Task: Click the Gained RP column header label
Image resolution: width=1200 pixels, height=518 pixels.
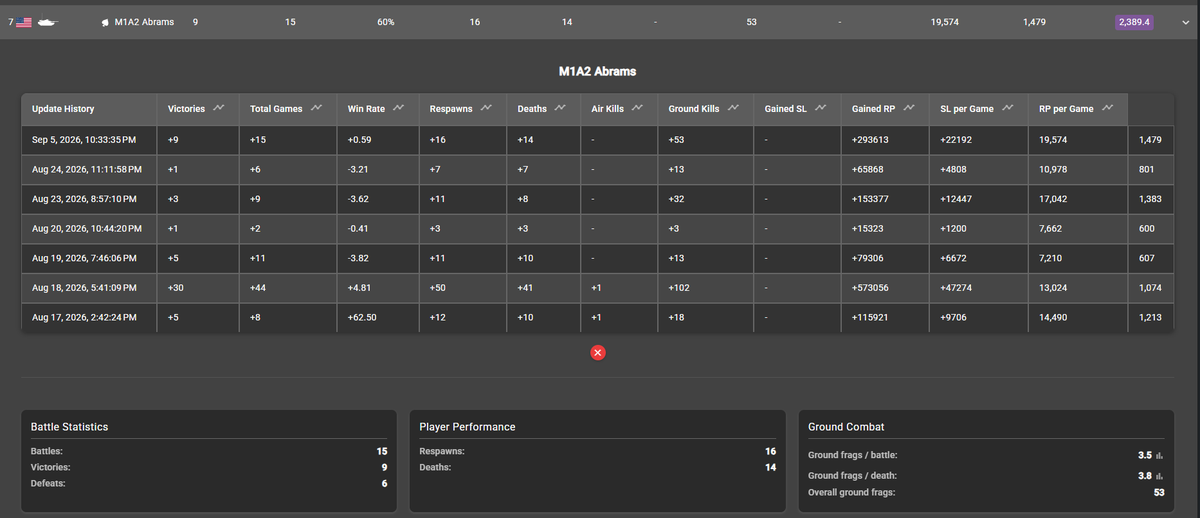Action: (874, 108)
